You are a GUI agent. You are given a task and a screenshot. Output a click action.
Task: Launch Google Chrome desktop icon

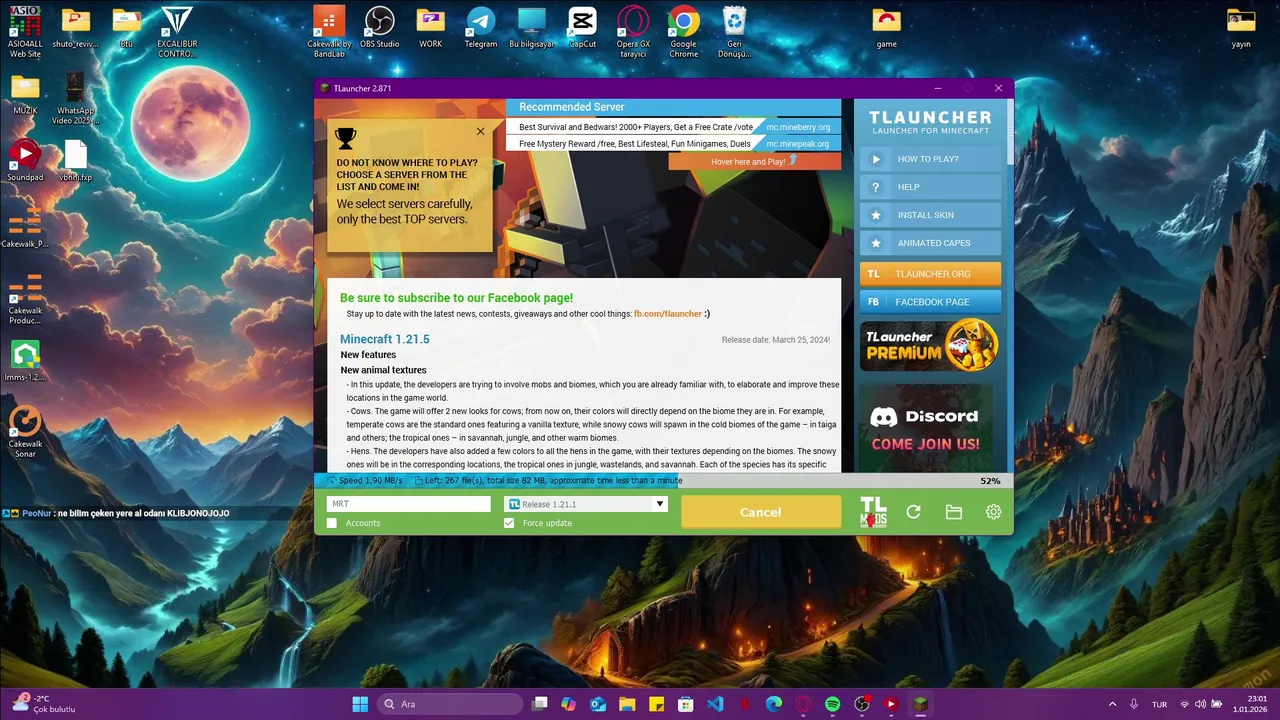click(x=683, y=32)
